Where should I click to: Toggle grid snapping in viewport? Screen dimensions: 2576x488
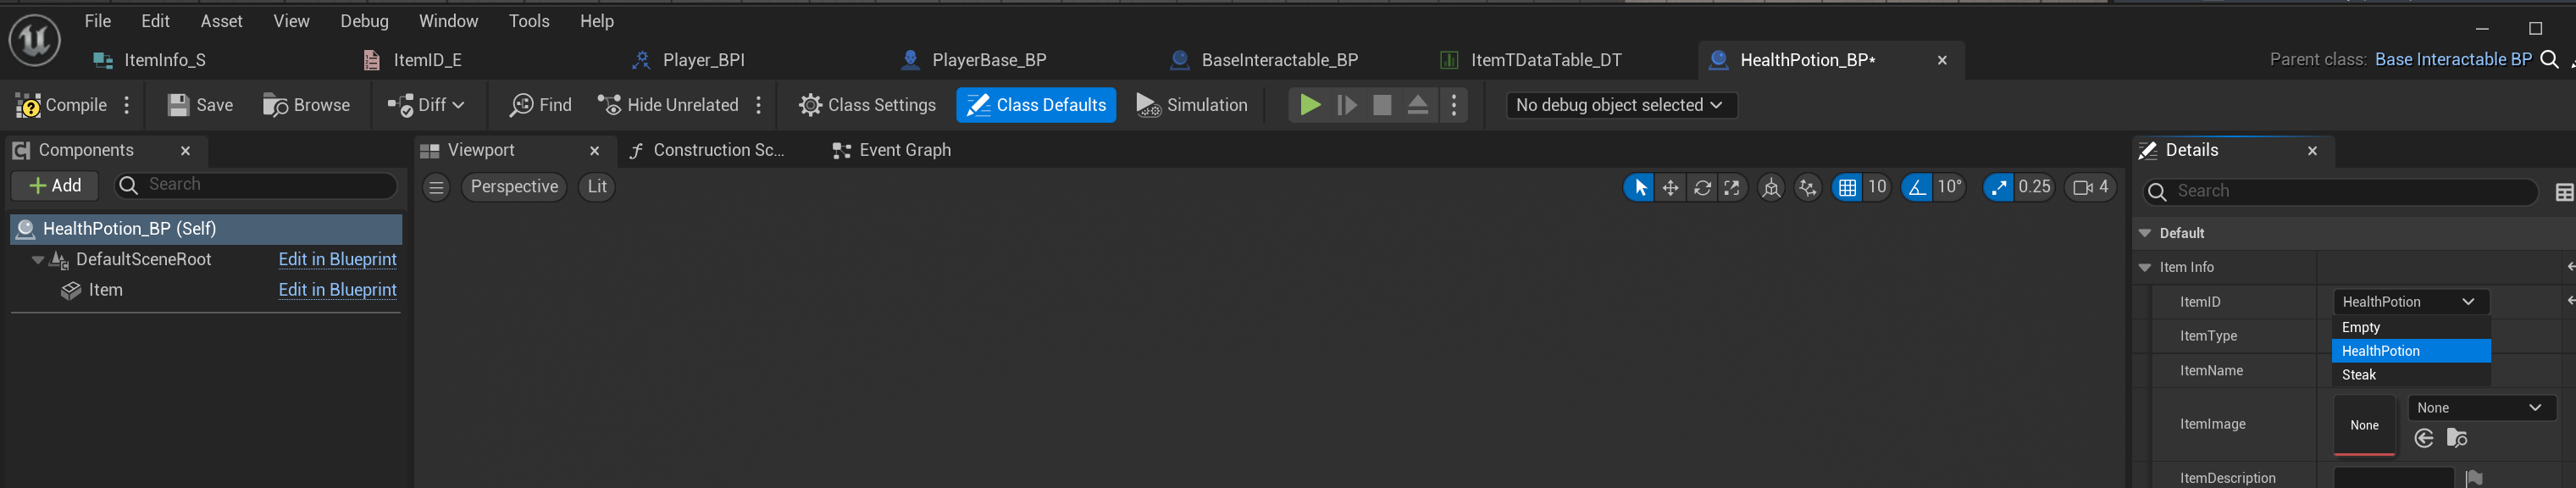click(x=1847, y=187)
